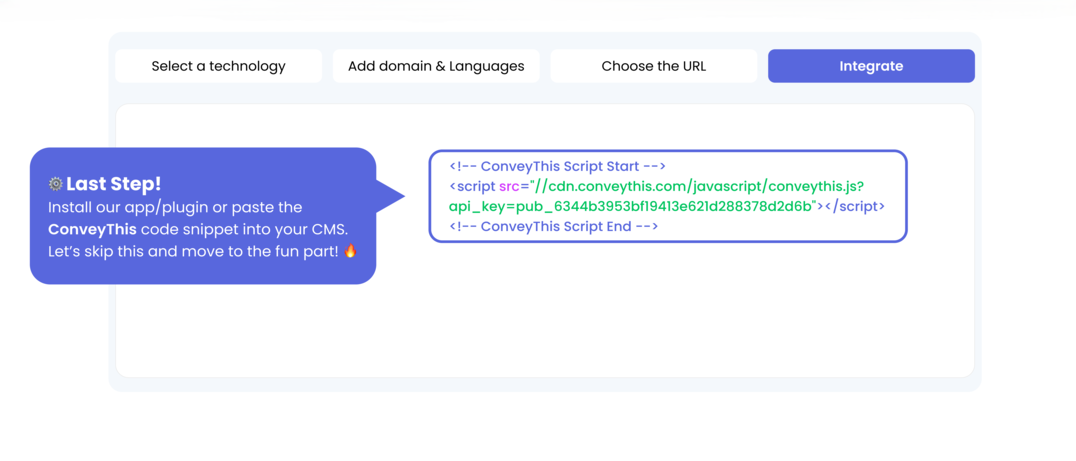Select the Integrate tab
The width and height of the screenshot is (1076, 461).
click(x=871, y=66)
